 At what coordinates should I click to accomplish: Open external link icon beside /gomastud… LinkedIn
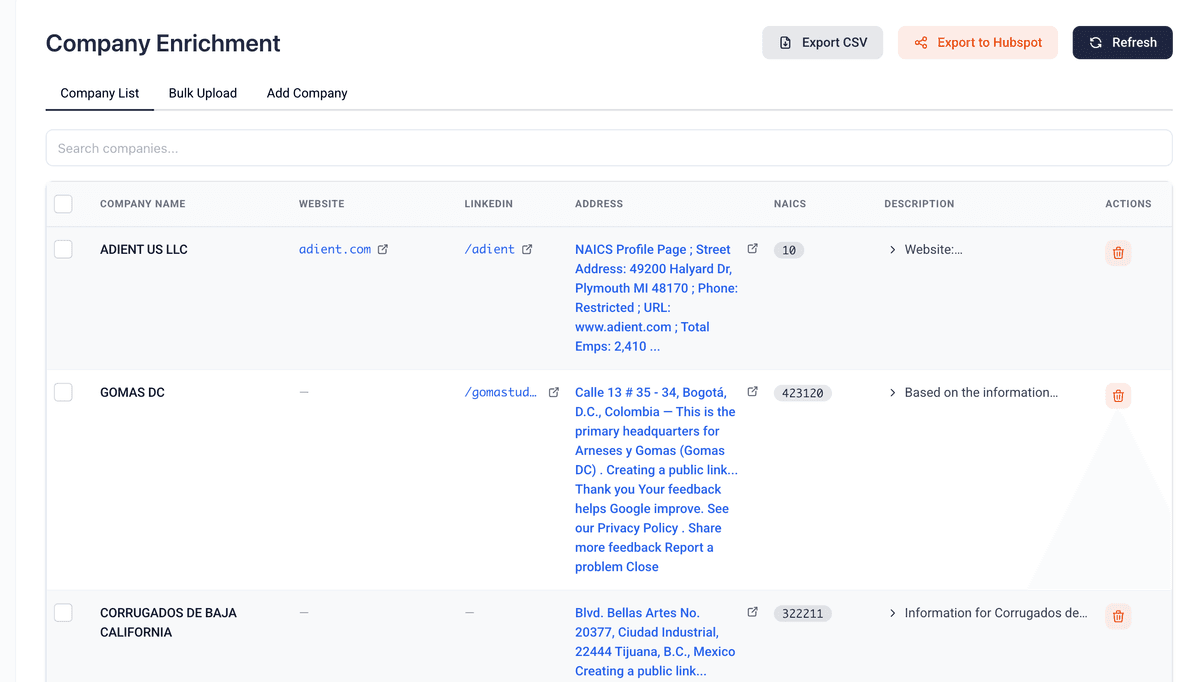(553, 392)
